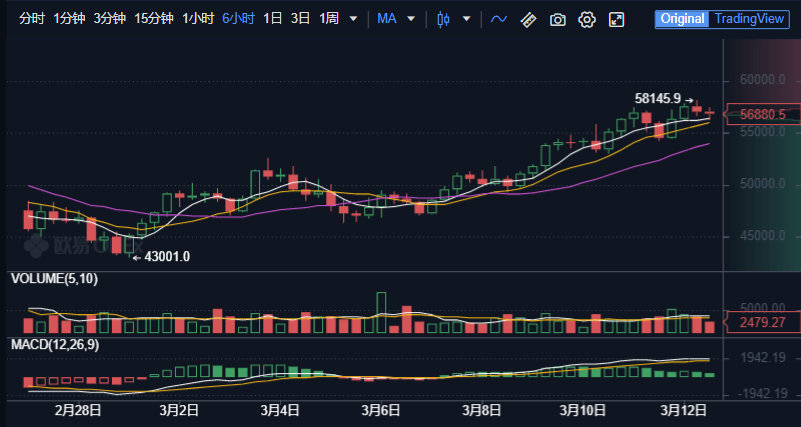801x427 pixels.
Task: Switch to 15分钟 interval
Action: coord(154,19)
